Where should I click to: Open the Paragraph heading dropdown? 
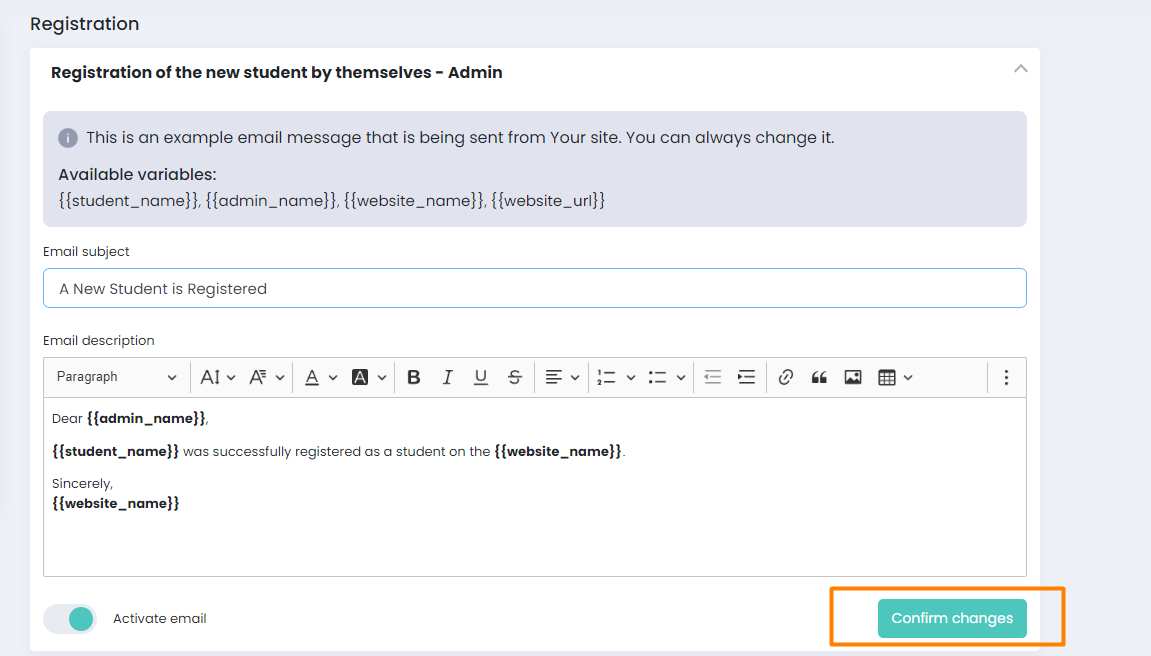pyautogui.click(x=117, y=377)
